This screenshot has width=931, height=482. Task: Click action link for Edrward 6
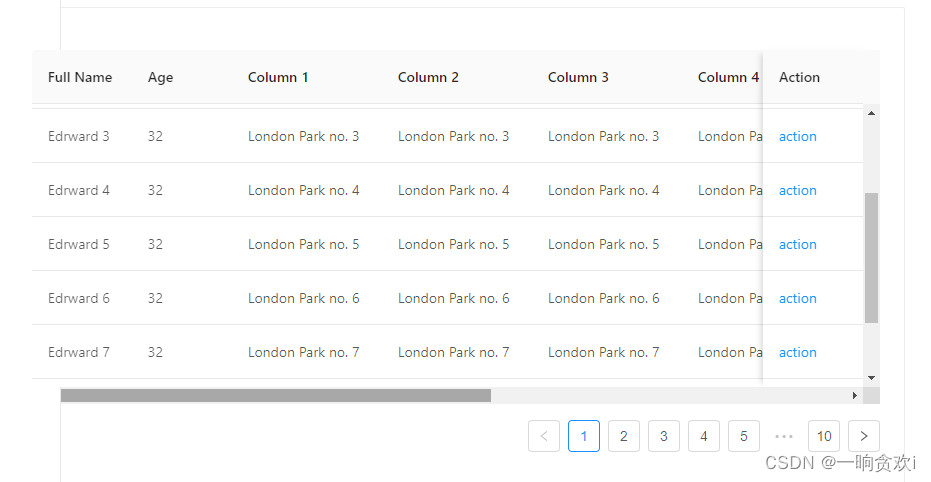click(x=798, y=299)
